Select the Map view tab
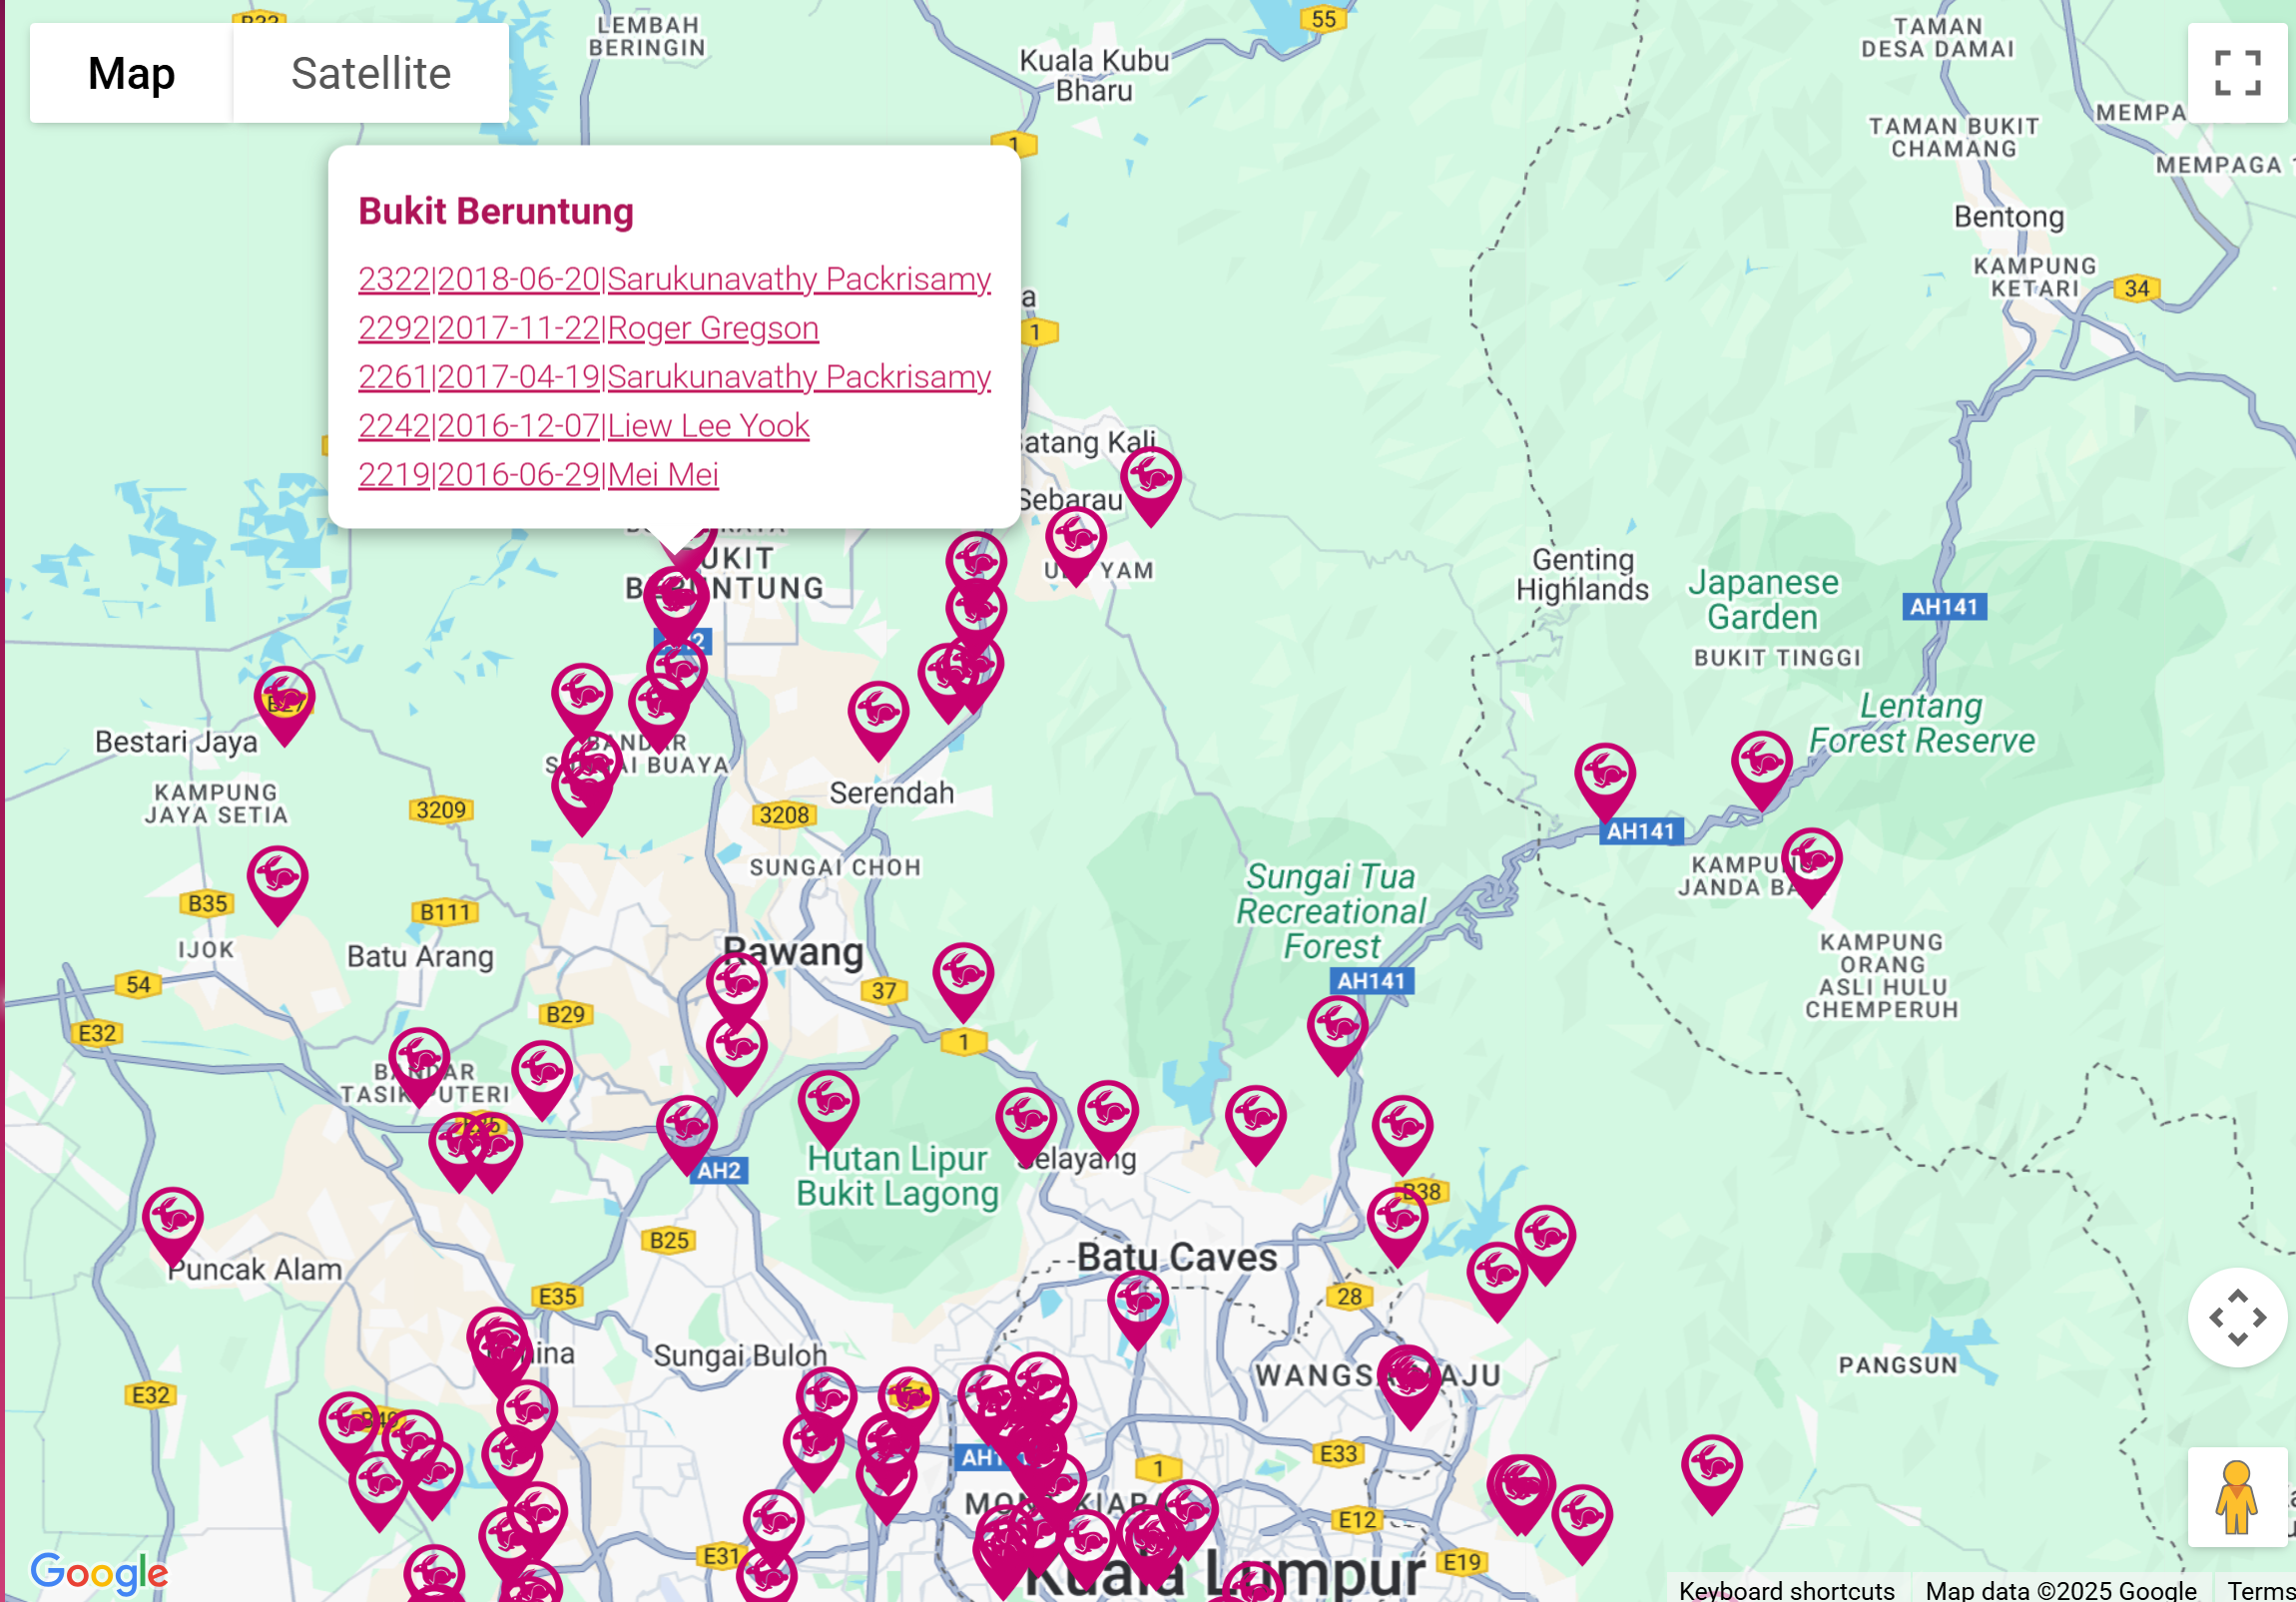The width and height of the screenshot is (2296, 1602). [131, 73]
